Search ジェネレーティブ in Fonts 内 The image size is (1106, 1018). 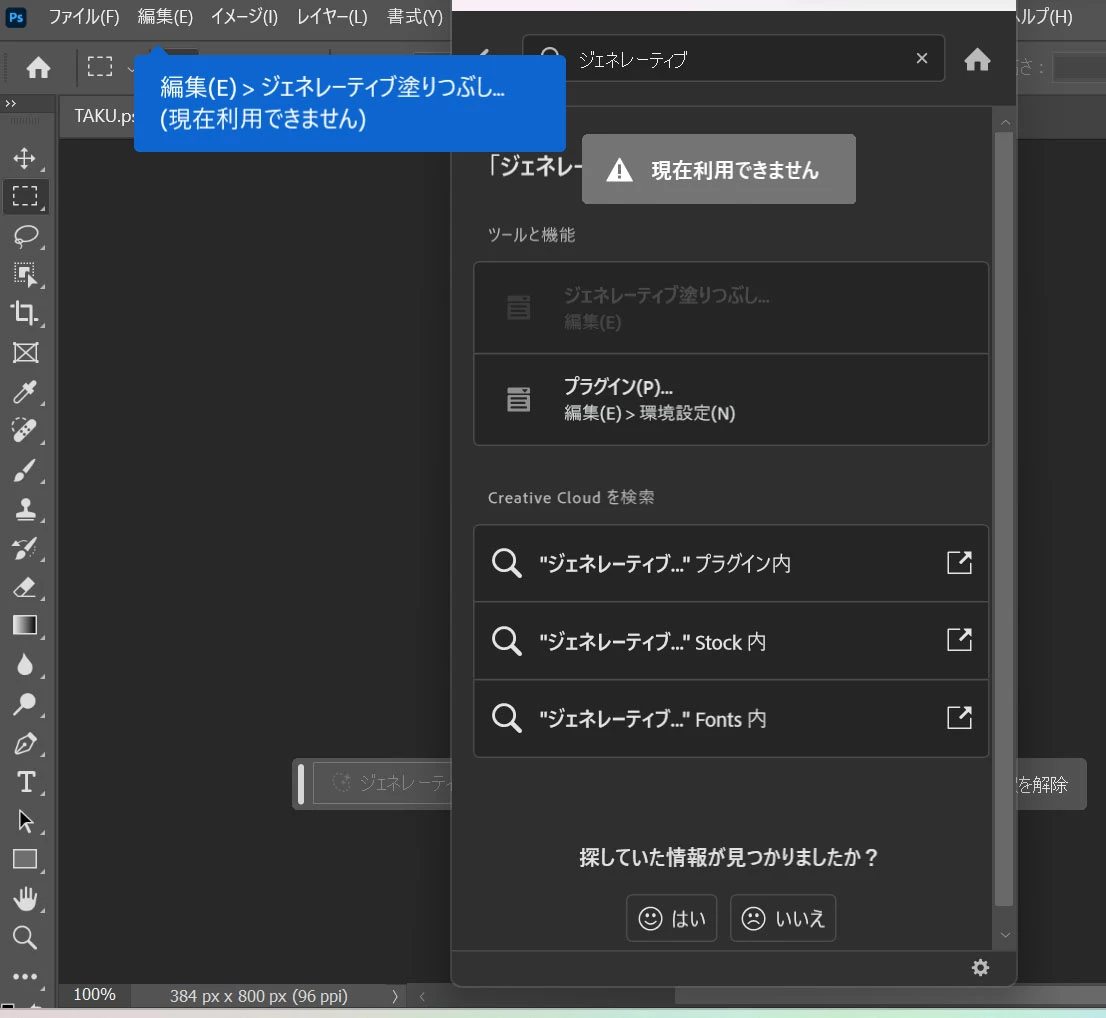[731, 718]
